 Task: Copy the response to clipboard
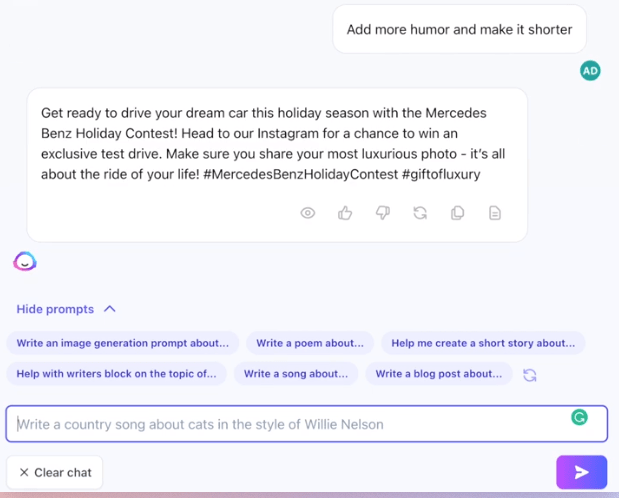458,213
